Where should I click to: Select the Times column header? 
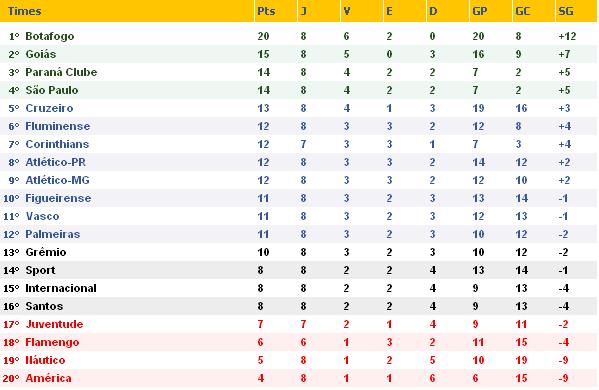(x=24, y=11)
